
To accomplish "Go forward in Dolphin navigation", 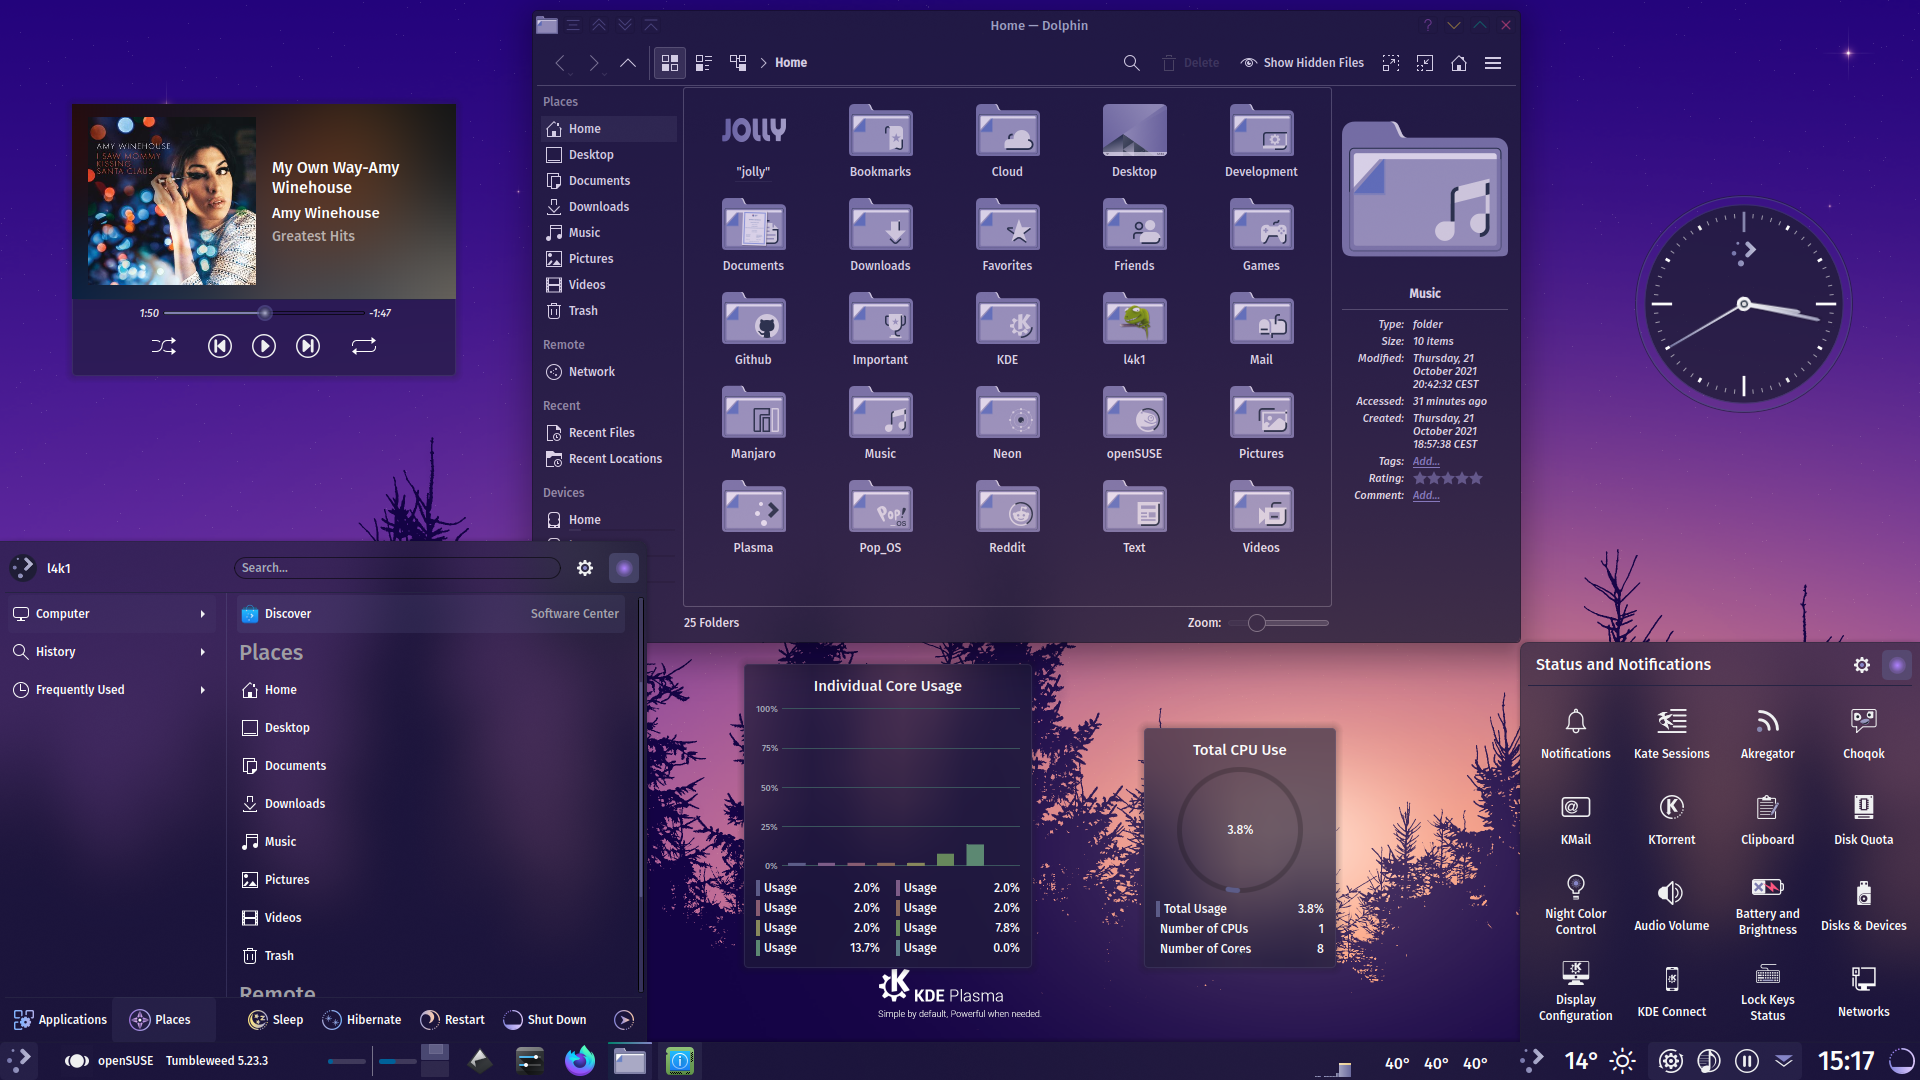I will pyautogui.click(x=594, y=63).
